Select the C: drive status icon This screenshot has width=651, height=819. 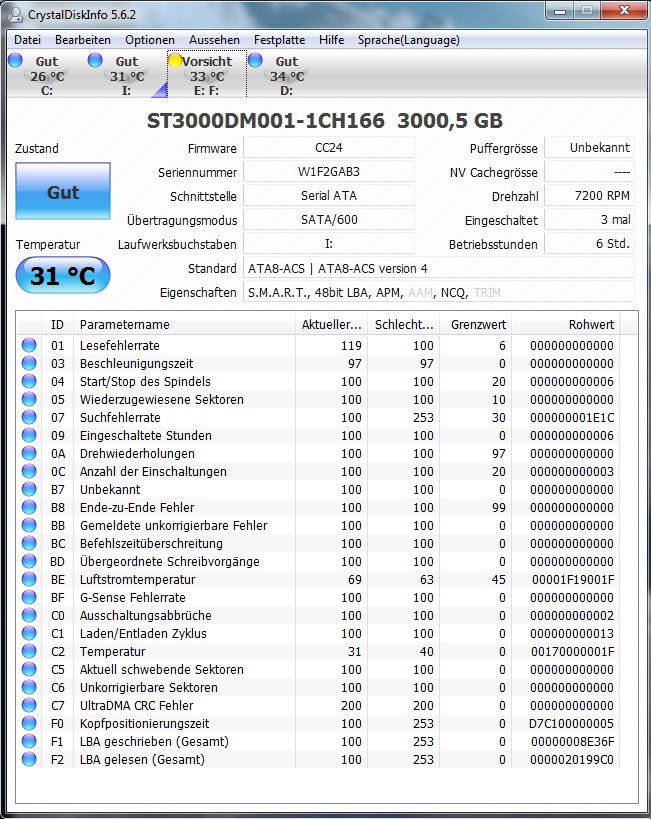click(15, 61)
